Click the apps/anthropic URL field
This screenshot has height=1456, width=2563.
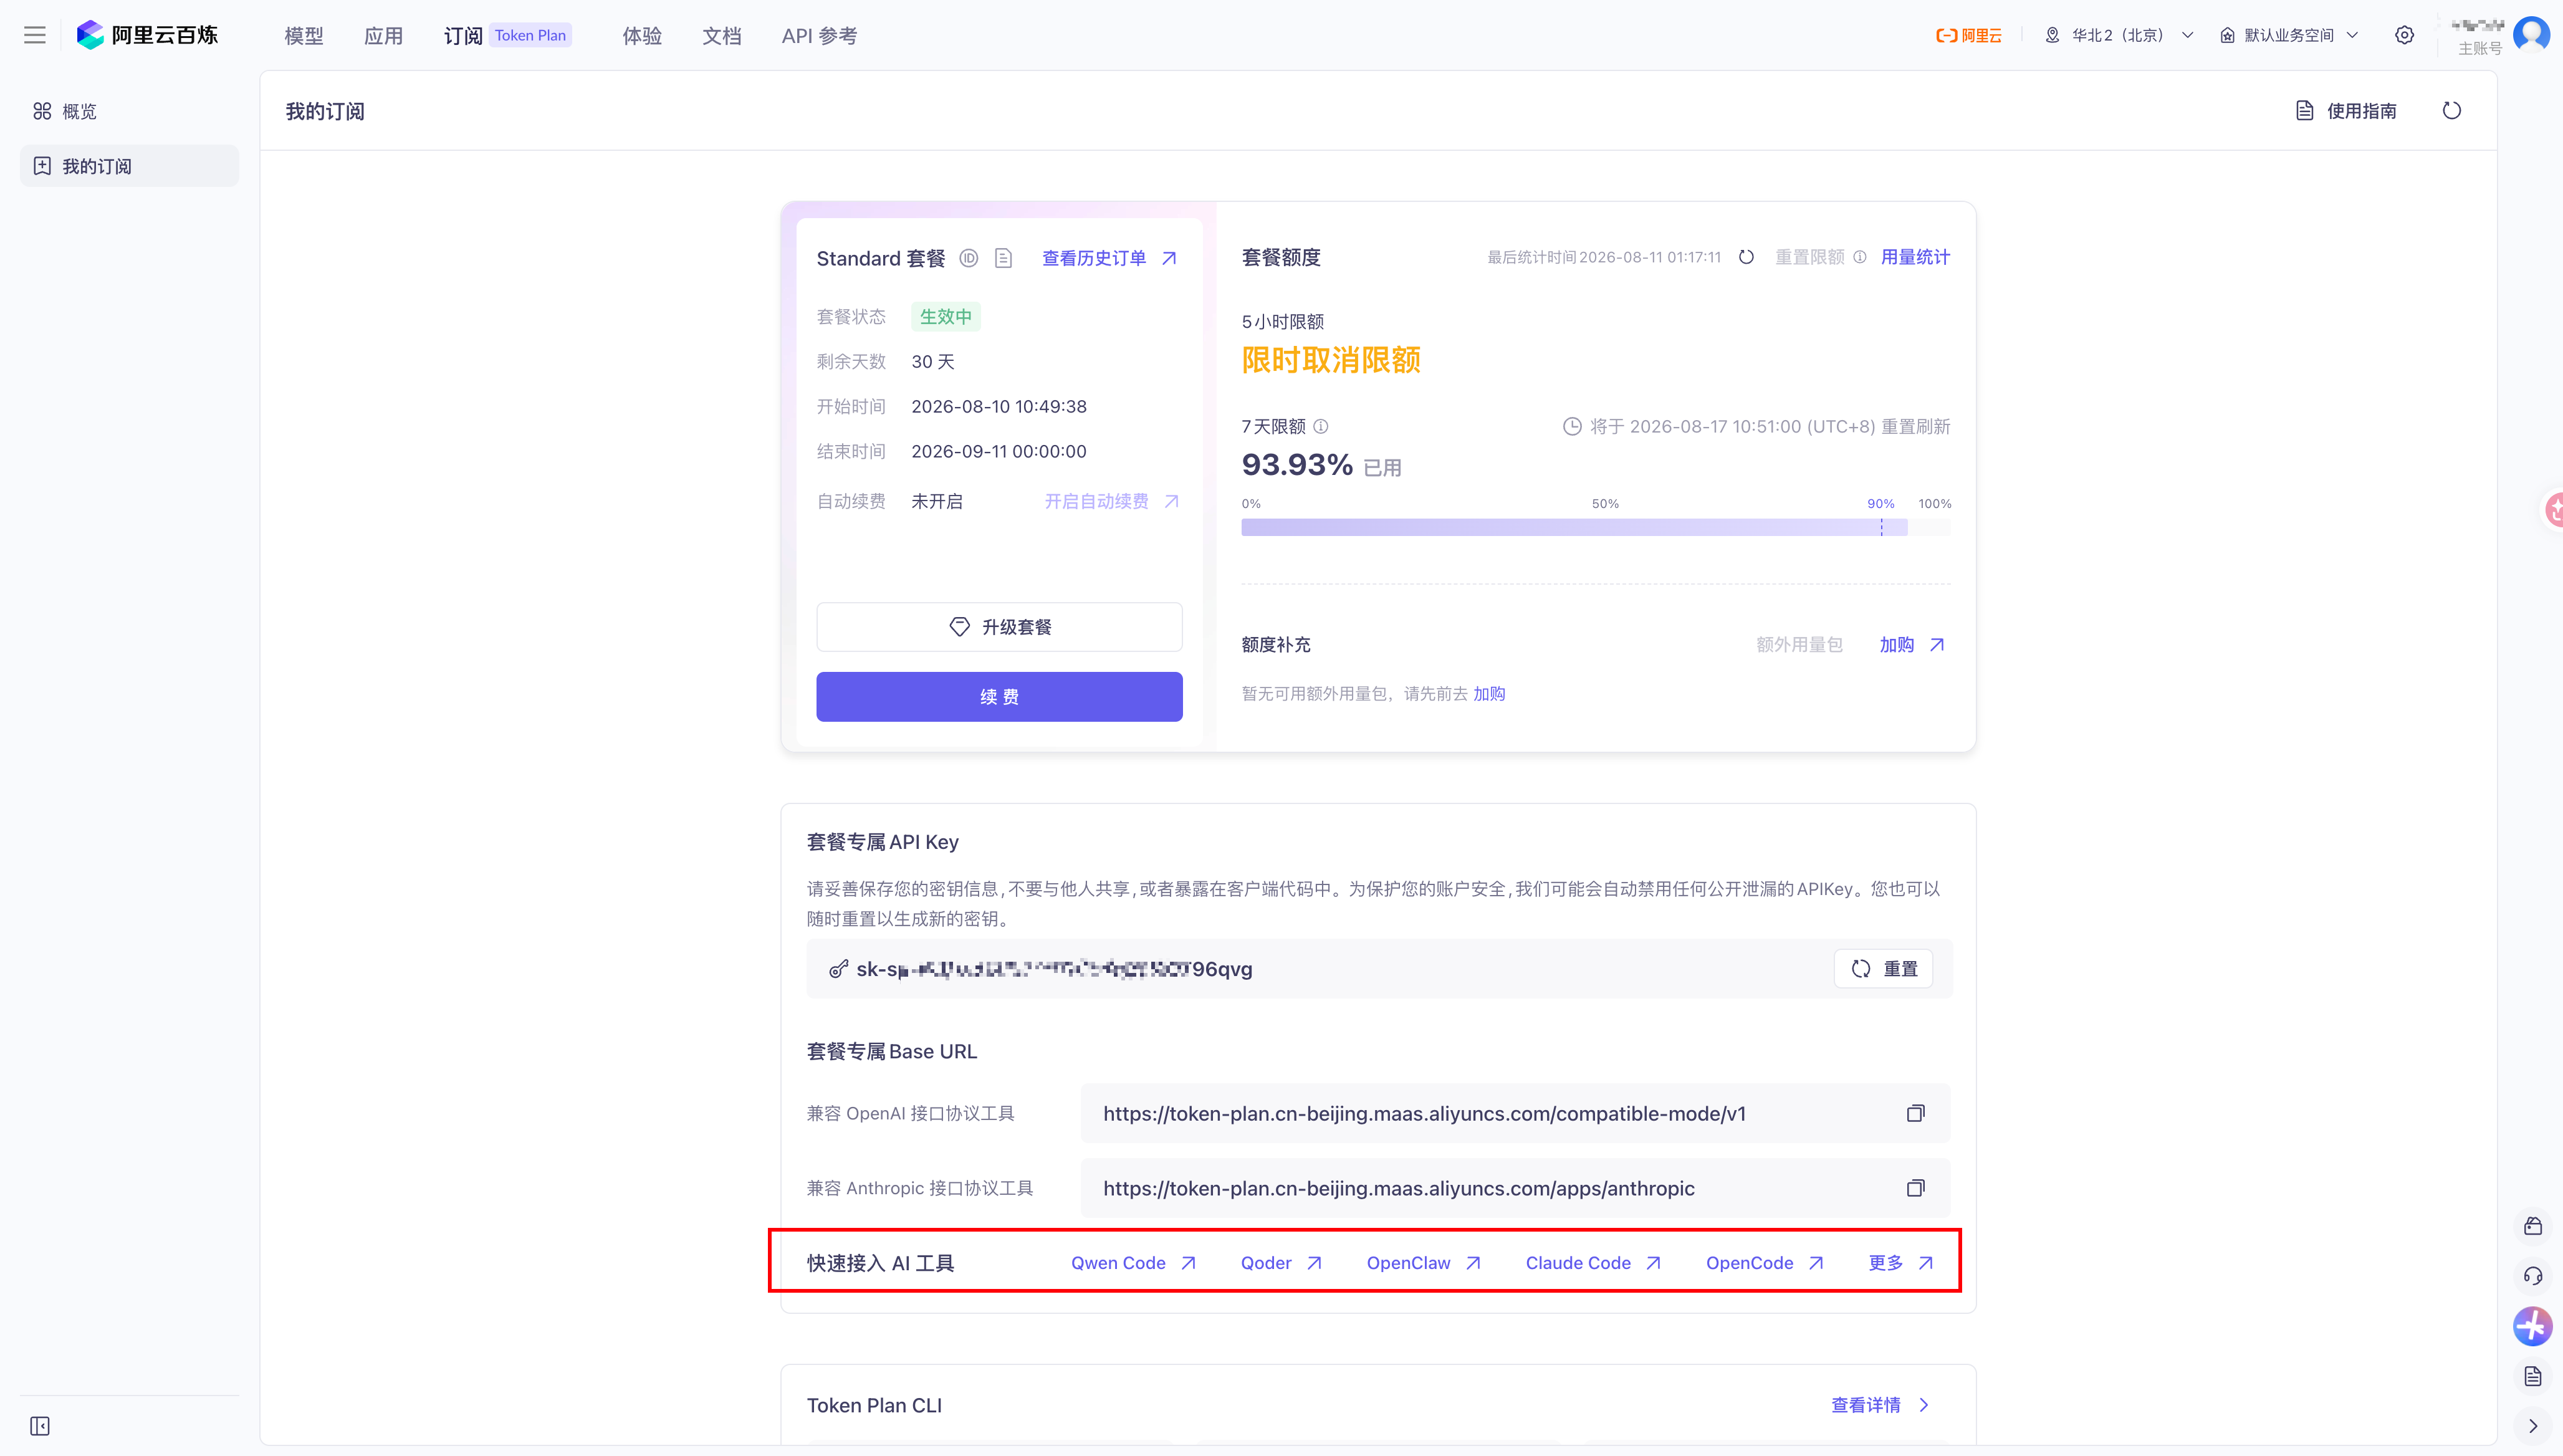click(1515, 1188)
